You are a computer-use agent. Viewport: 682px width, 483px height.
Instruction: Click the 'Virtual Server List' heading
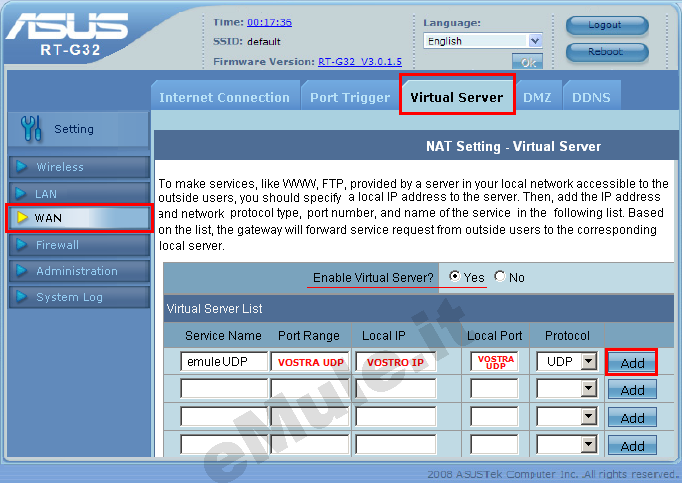(x=214, y=309)
